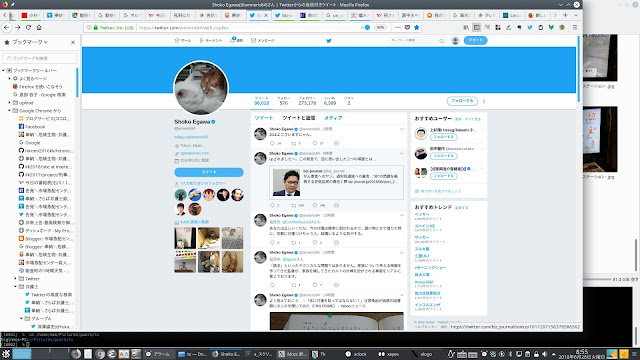Bookmark this page with the blue star
The width and height of the screenshot is (640, 360).
tap(416, 27)
